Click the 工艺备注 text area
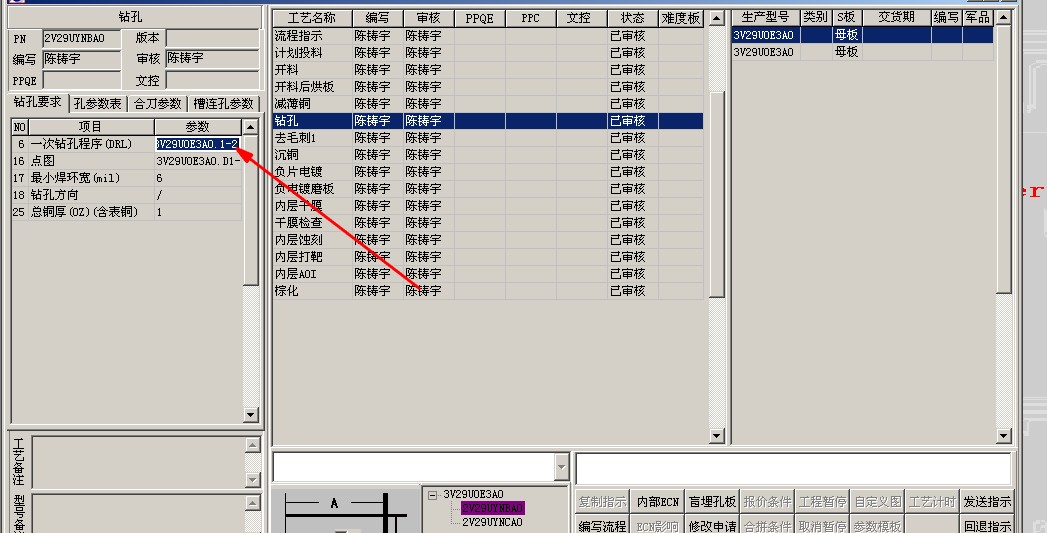The height and width of the screenshot is (533, 1047). (x=138, y=462)
